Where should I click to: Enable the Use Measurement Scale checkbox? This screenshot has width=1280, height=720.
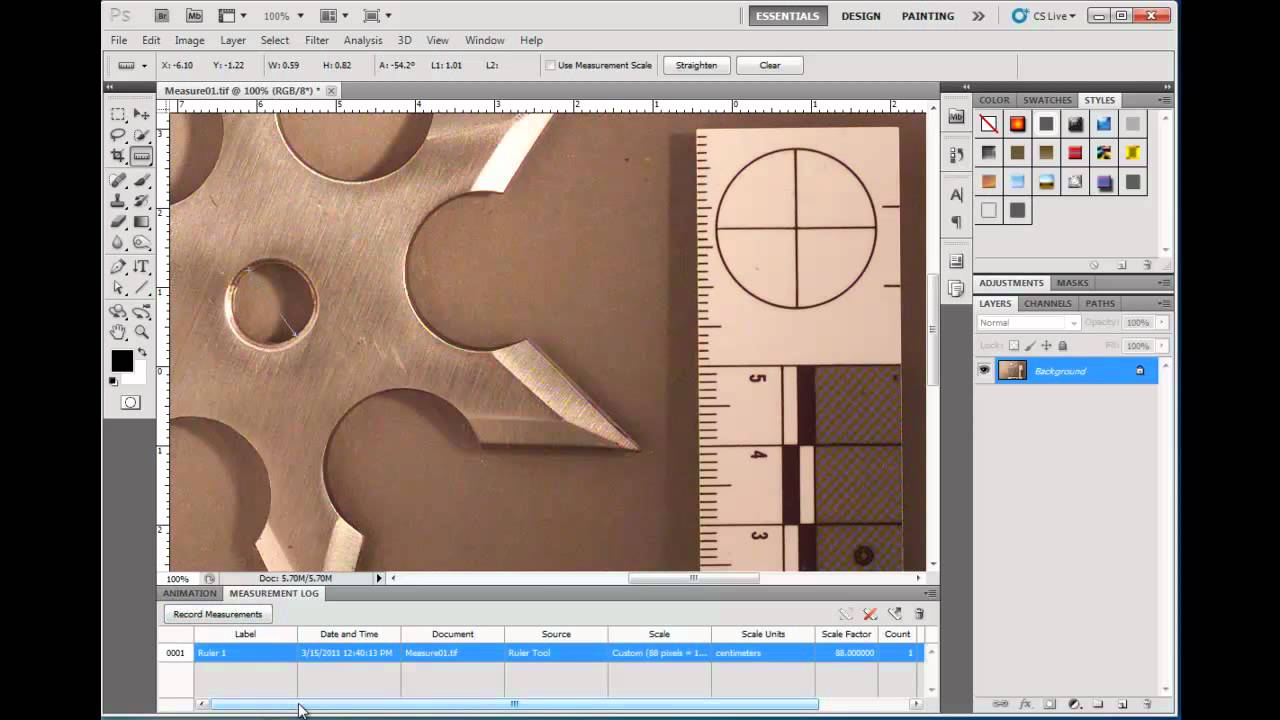tap(550, 65)
